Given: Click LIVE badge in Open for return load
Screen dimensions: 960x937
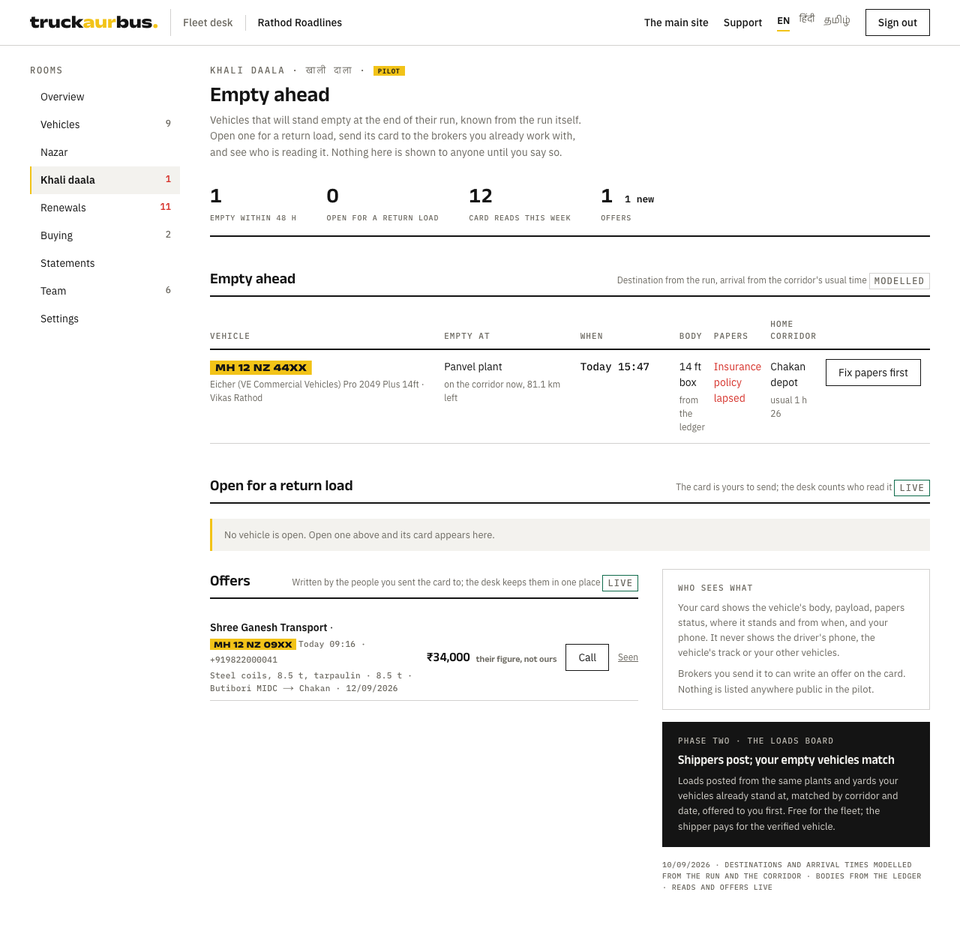Looking at the screenshot, I should pyautogui.click(x=912, y=487).
